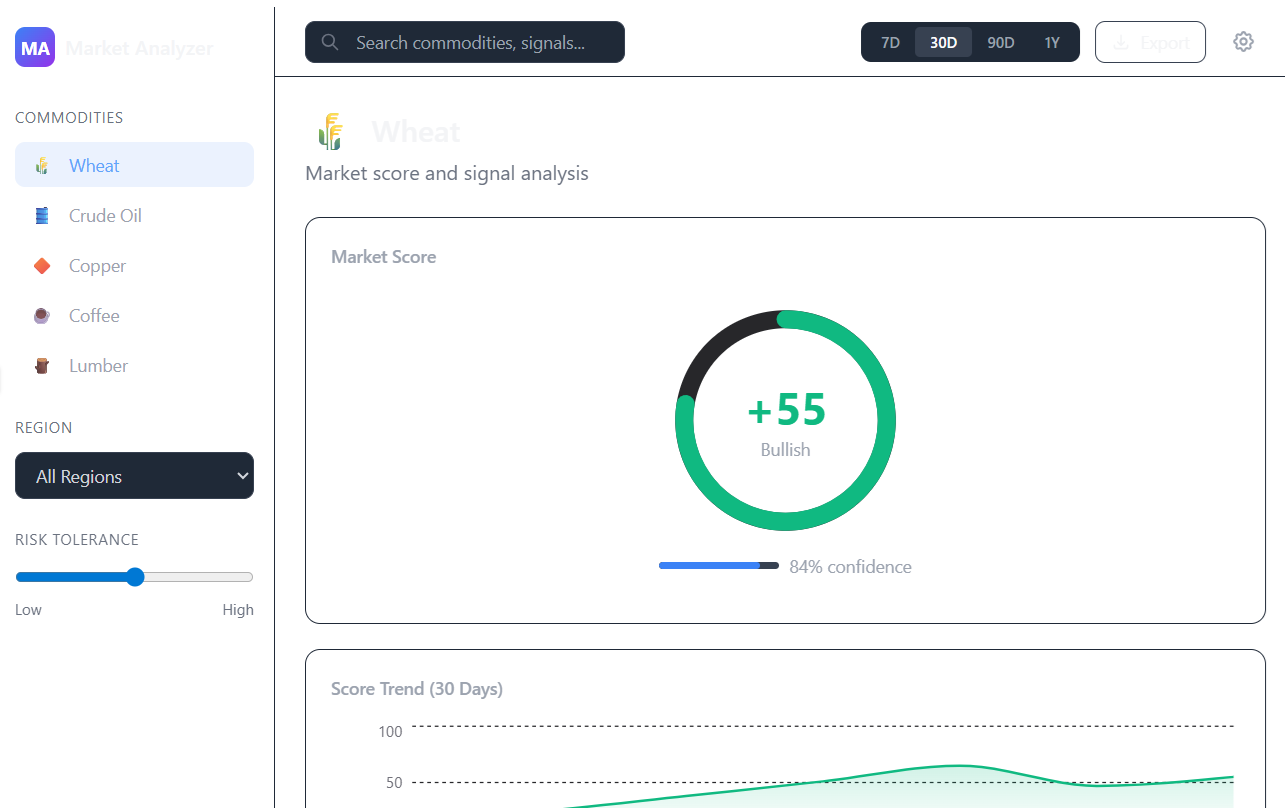Click the Coffee cup icon

42,316
